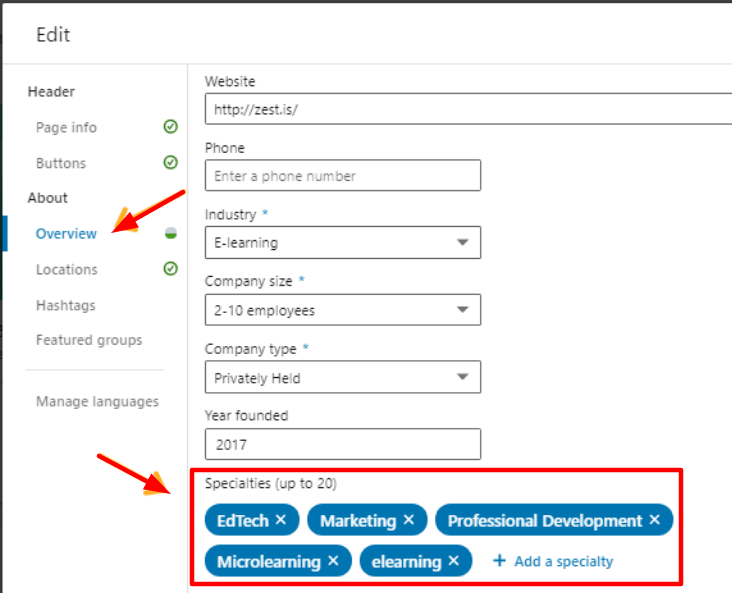Image resolution: width=732 pixels, height=593 pixels.
Task: Remove the elearning specialty tag
Action: [453, 560]
